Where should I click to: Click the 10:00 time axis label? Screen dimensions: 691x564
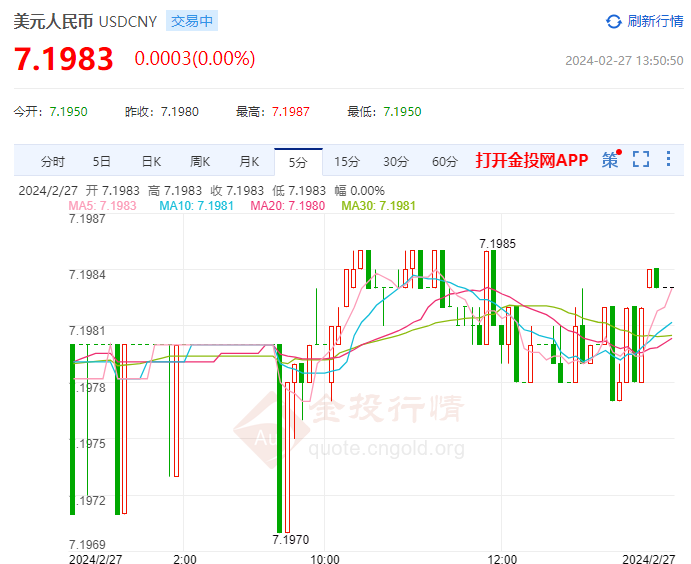click(325, 559)
